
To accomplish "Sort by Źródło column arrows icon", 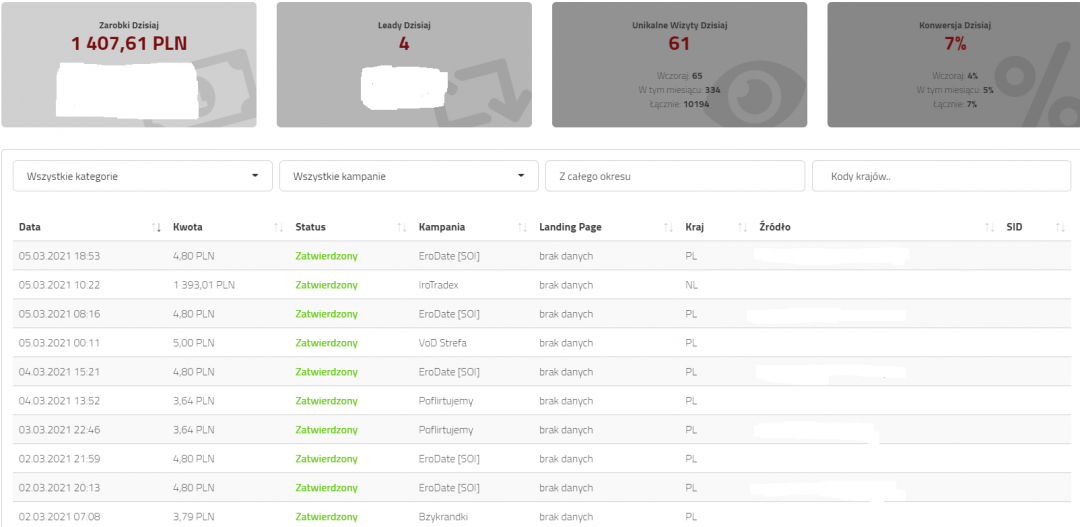I will pos(989,228).
